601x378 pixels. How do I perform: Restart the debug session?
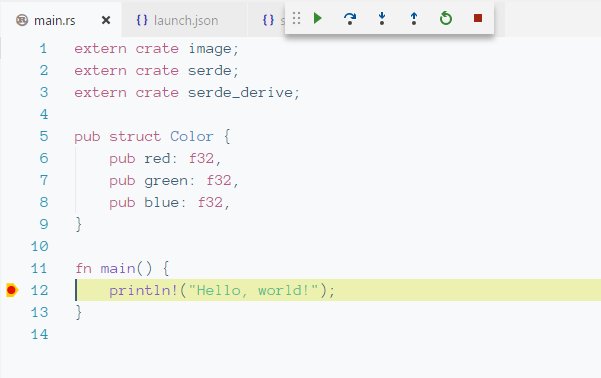446,18
